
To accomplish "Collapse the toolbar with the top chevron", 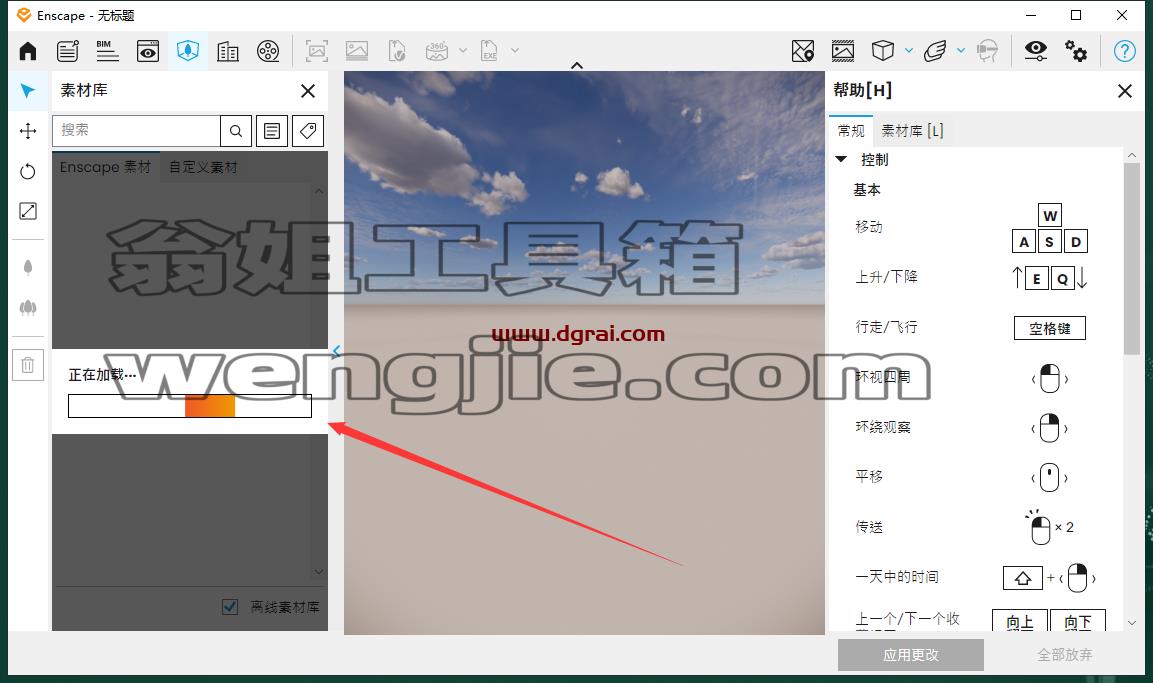I will coord(577,65).
